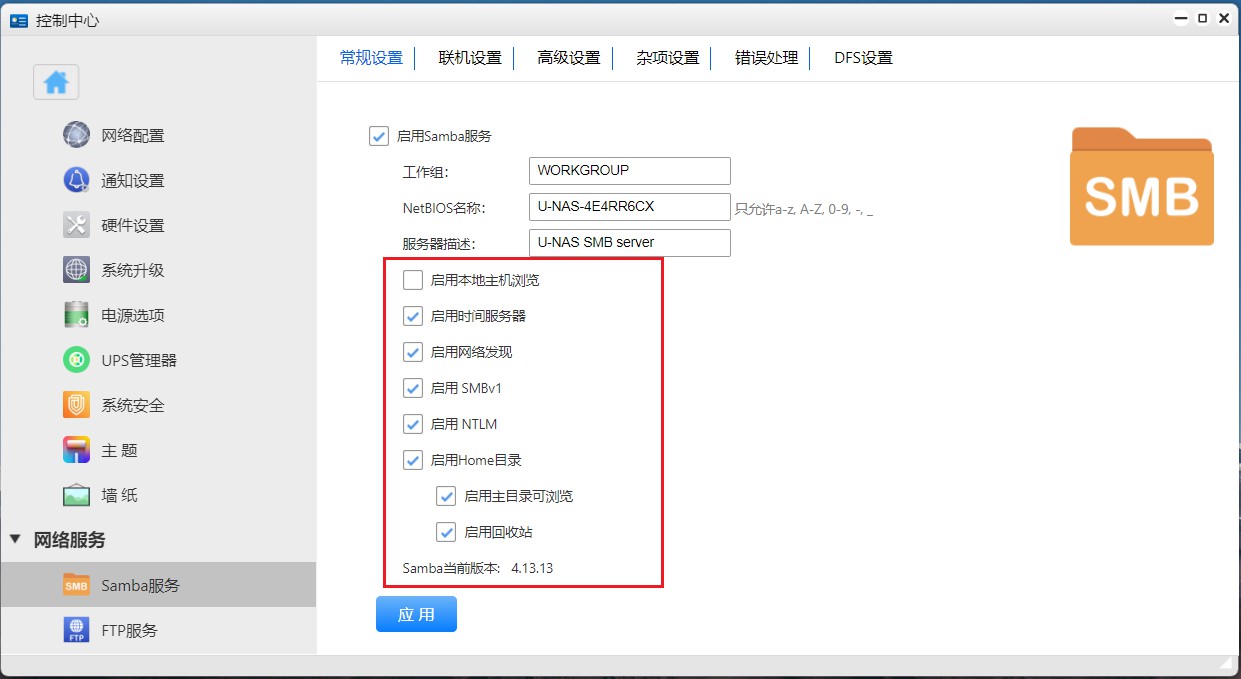Select the 通知设置 bell icon
The image size is (1241, 679).
coord(77,180)
